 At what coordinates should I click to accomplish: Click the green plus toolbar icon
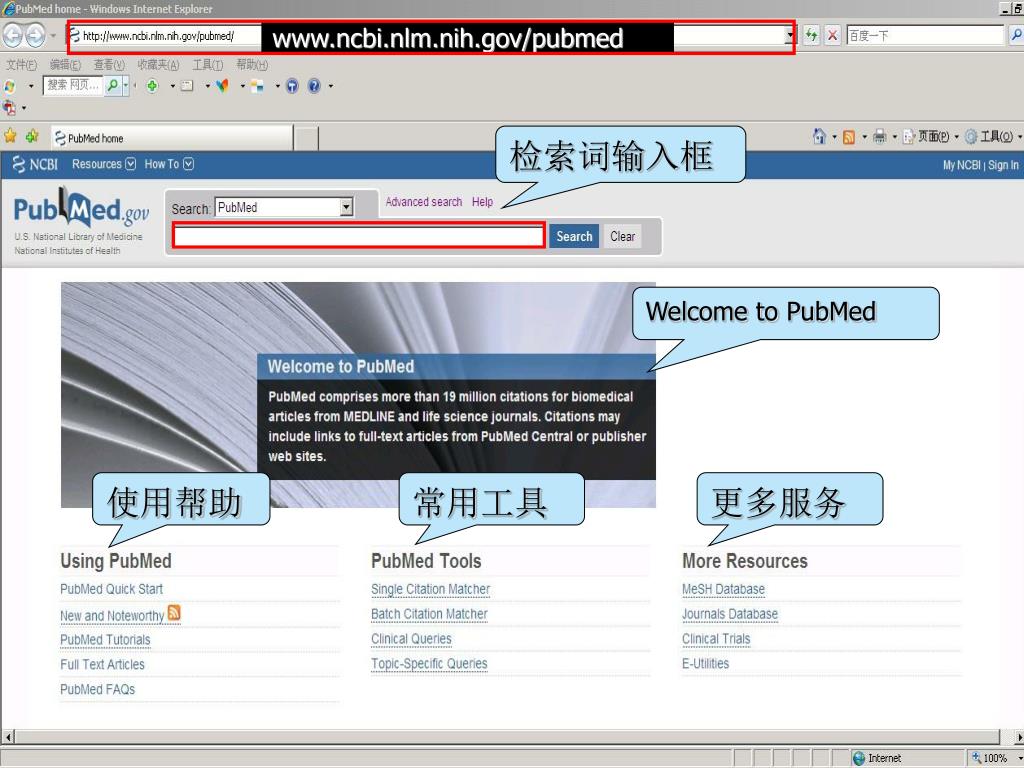pos(152,86)
